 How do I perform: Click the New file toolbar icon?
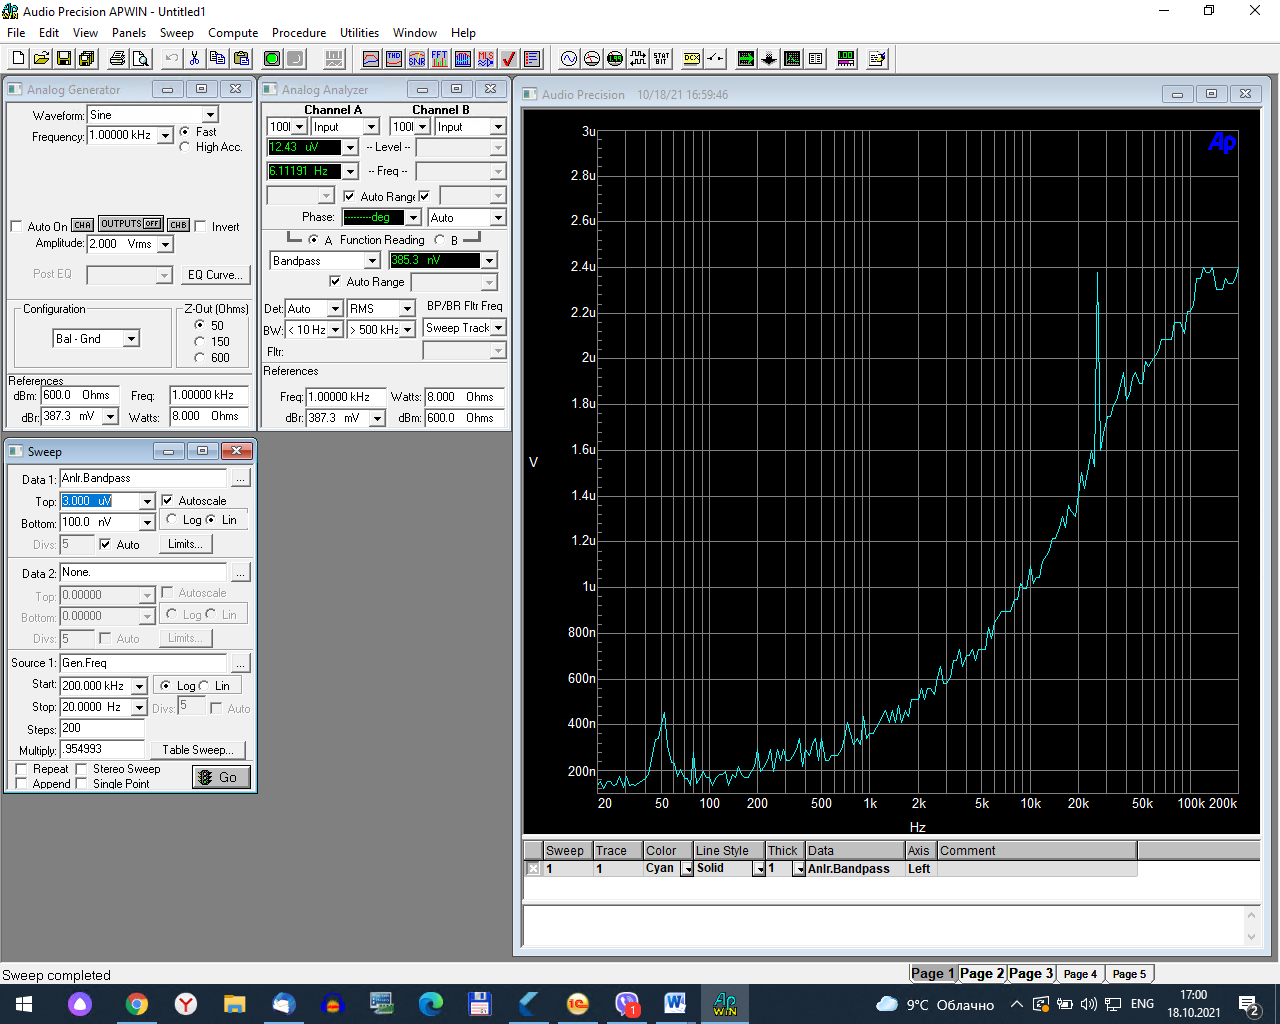coord(18,59)
